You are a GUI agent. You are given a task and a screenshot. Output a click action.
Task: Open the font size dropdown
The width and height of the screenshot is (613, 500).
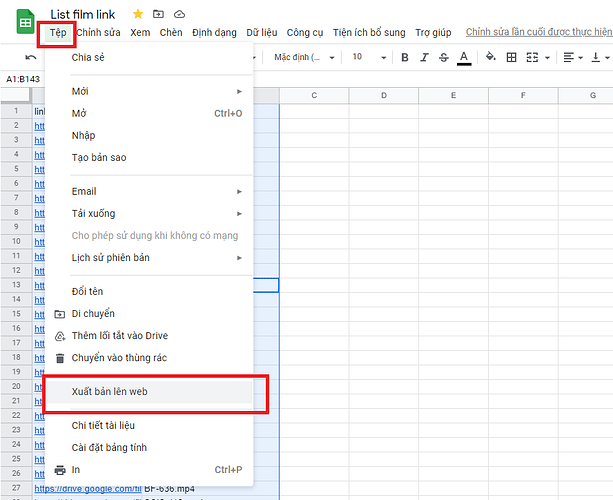tap(367, 57)
